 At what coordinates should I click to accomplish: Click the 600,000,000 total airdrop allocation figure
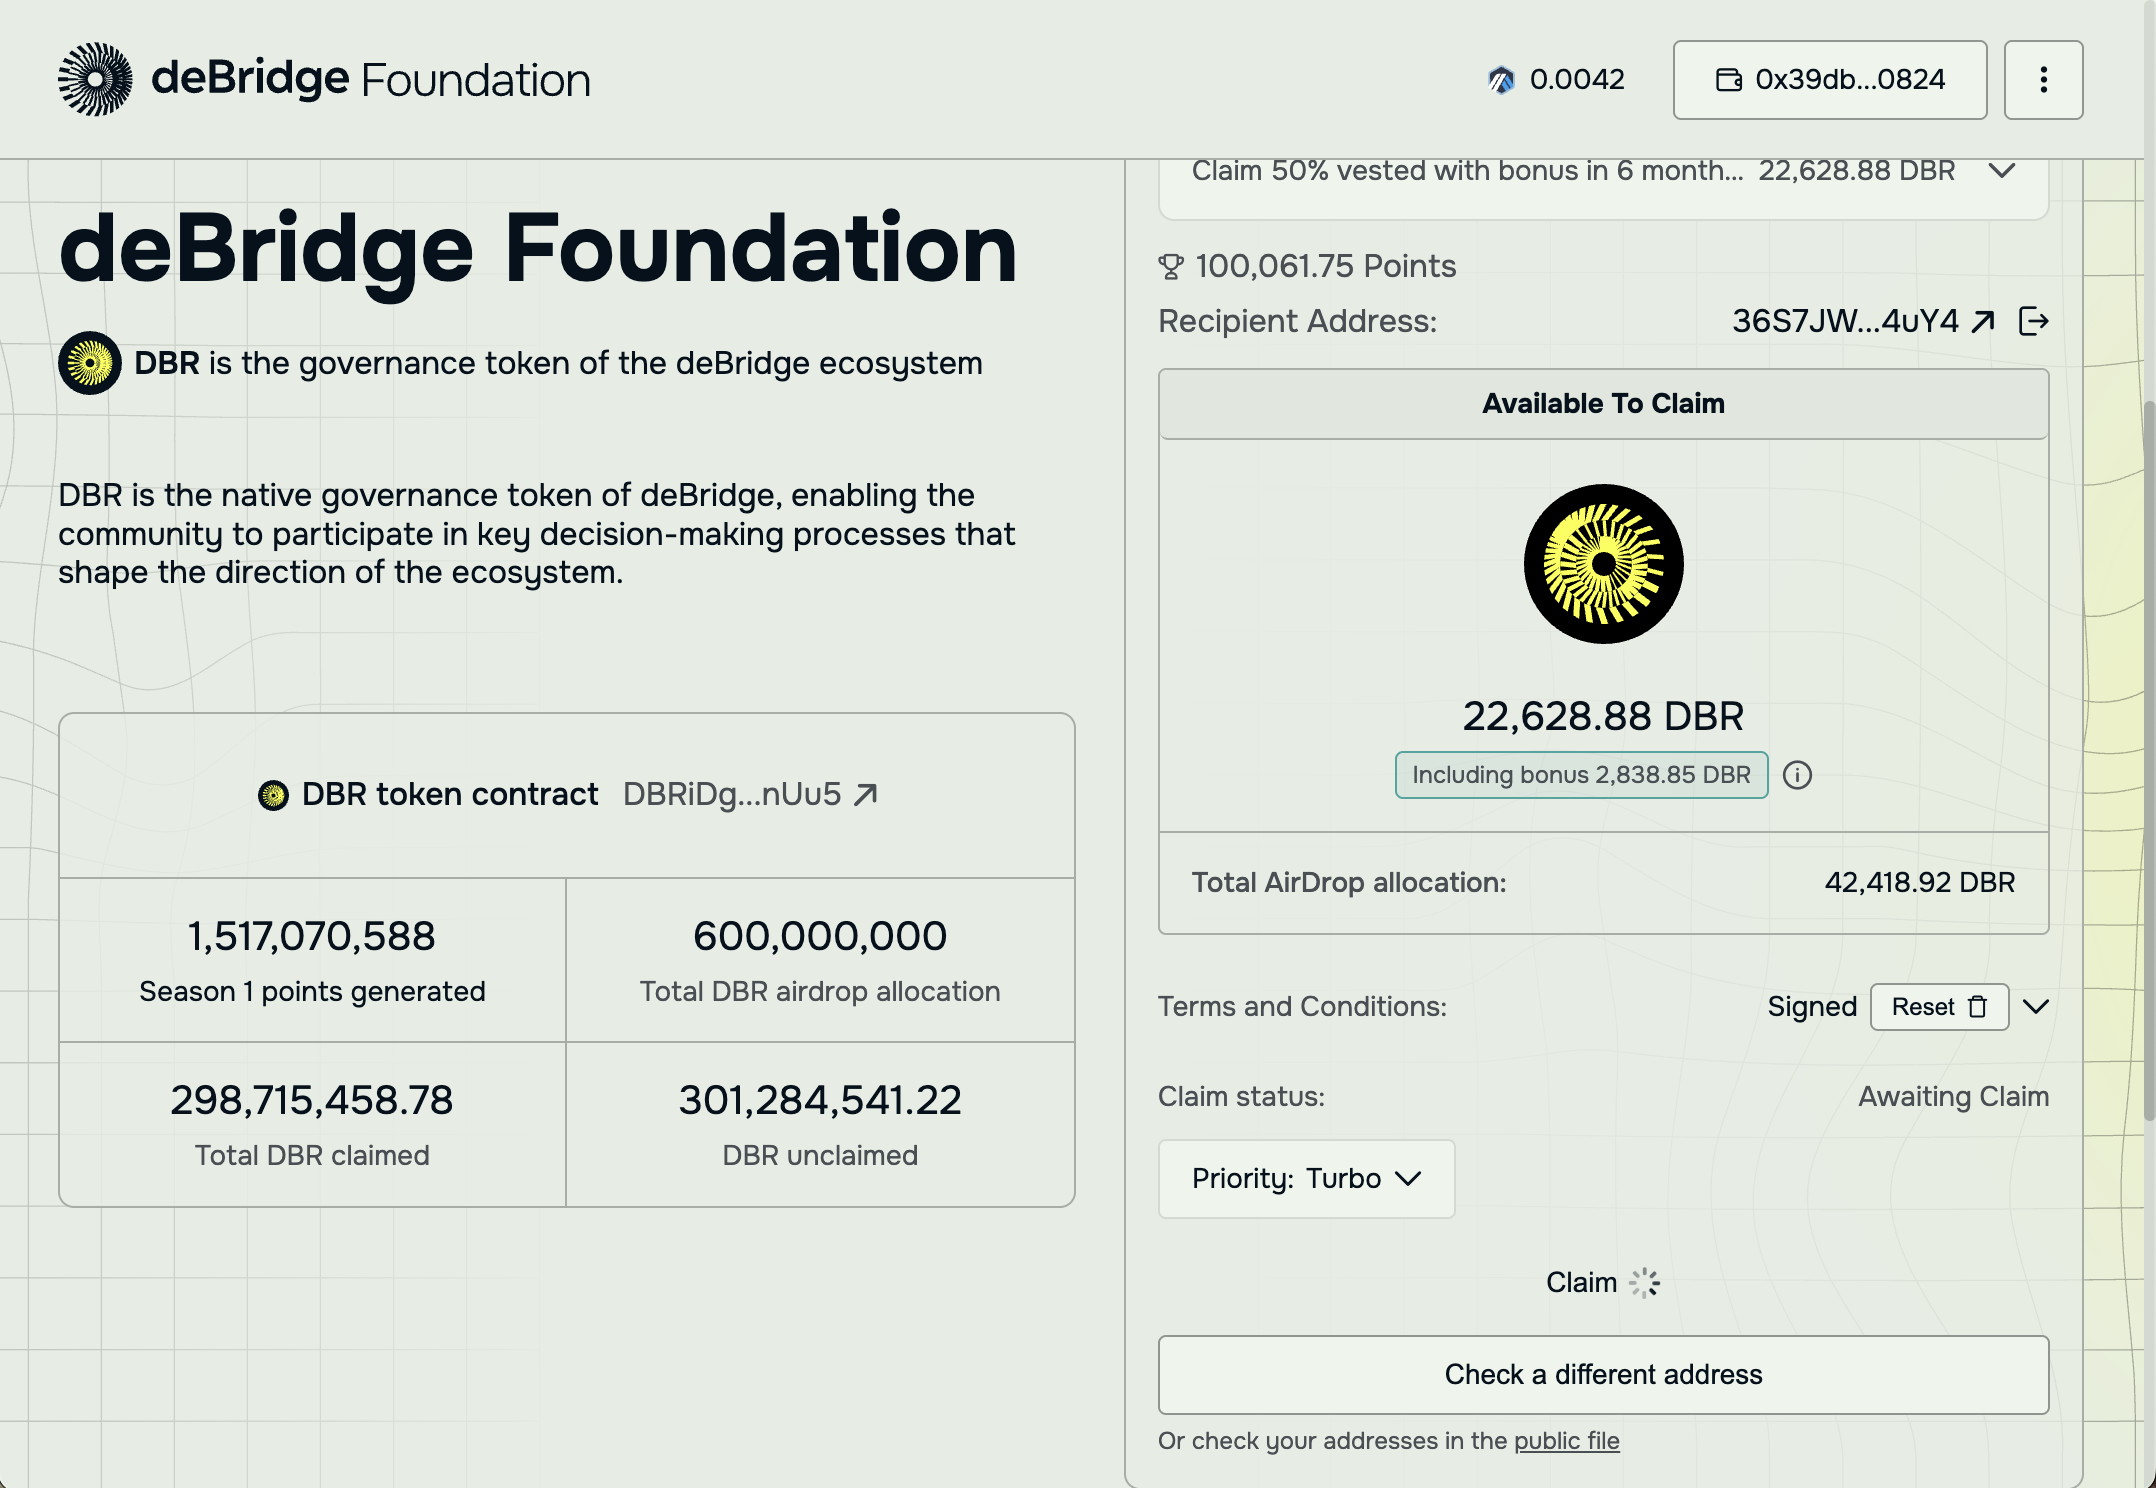tap(819, 936)
